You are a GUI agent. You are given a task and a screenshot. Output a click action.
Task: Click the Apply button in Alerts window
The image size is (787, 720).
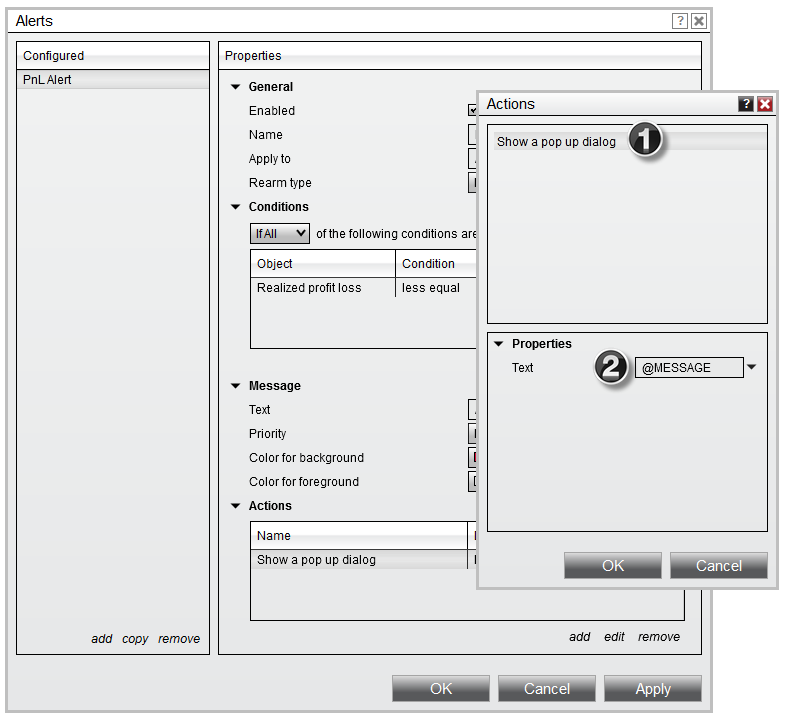pos(652,689)
